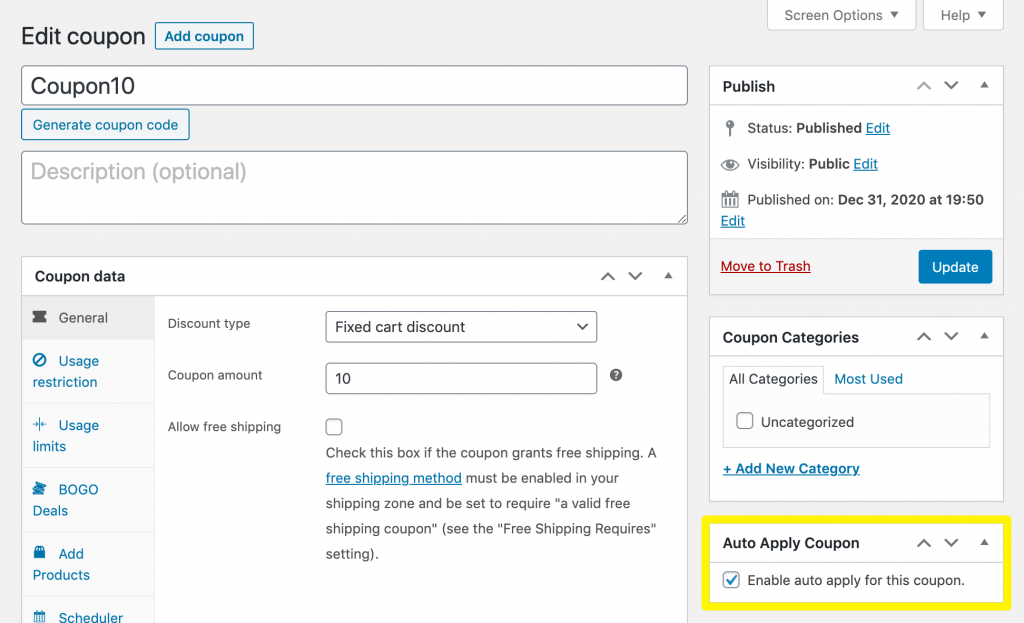1024x623 pixels.
Task: Edit the Public visibility
Action: tap(865, 164)
